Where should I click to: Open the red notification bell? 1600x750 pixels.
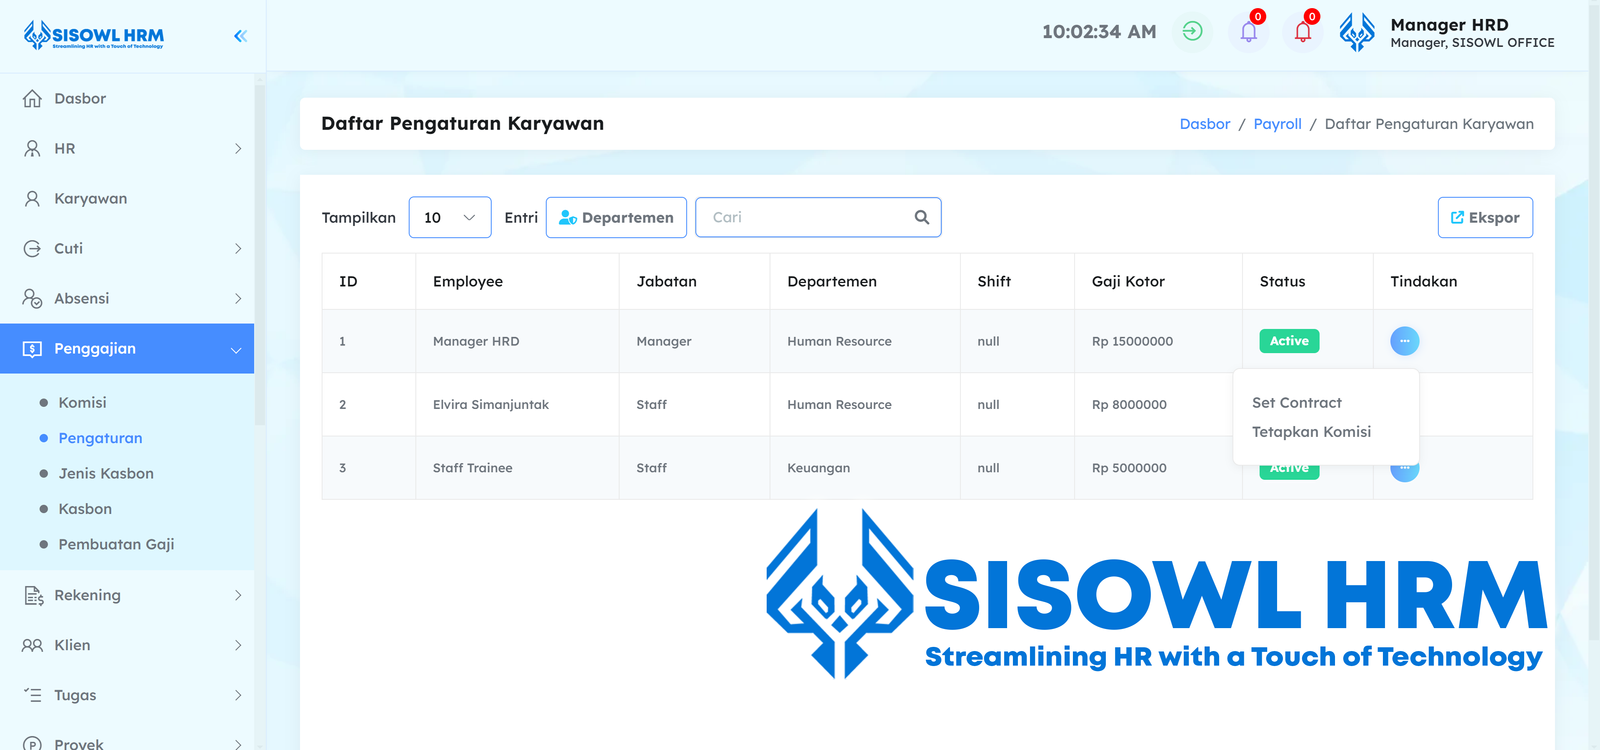(1302, 32)
